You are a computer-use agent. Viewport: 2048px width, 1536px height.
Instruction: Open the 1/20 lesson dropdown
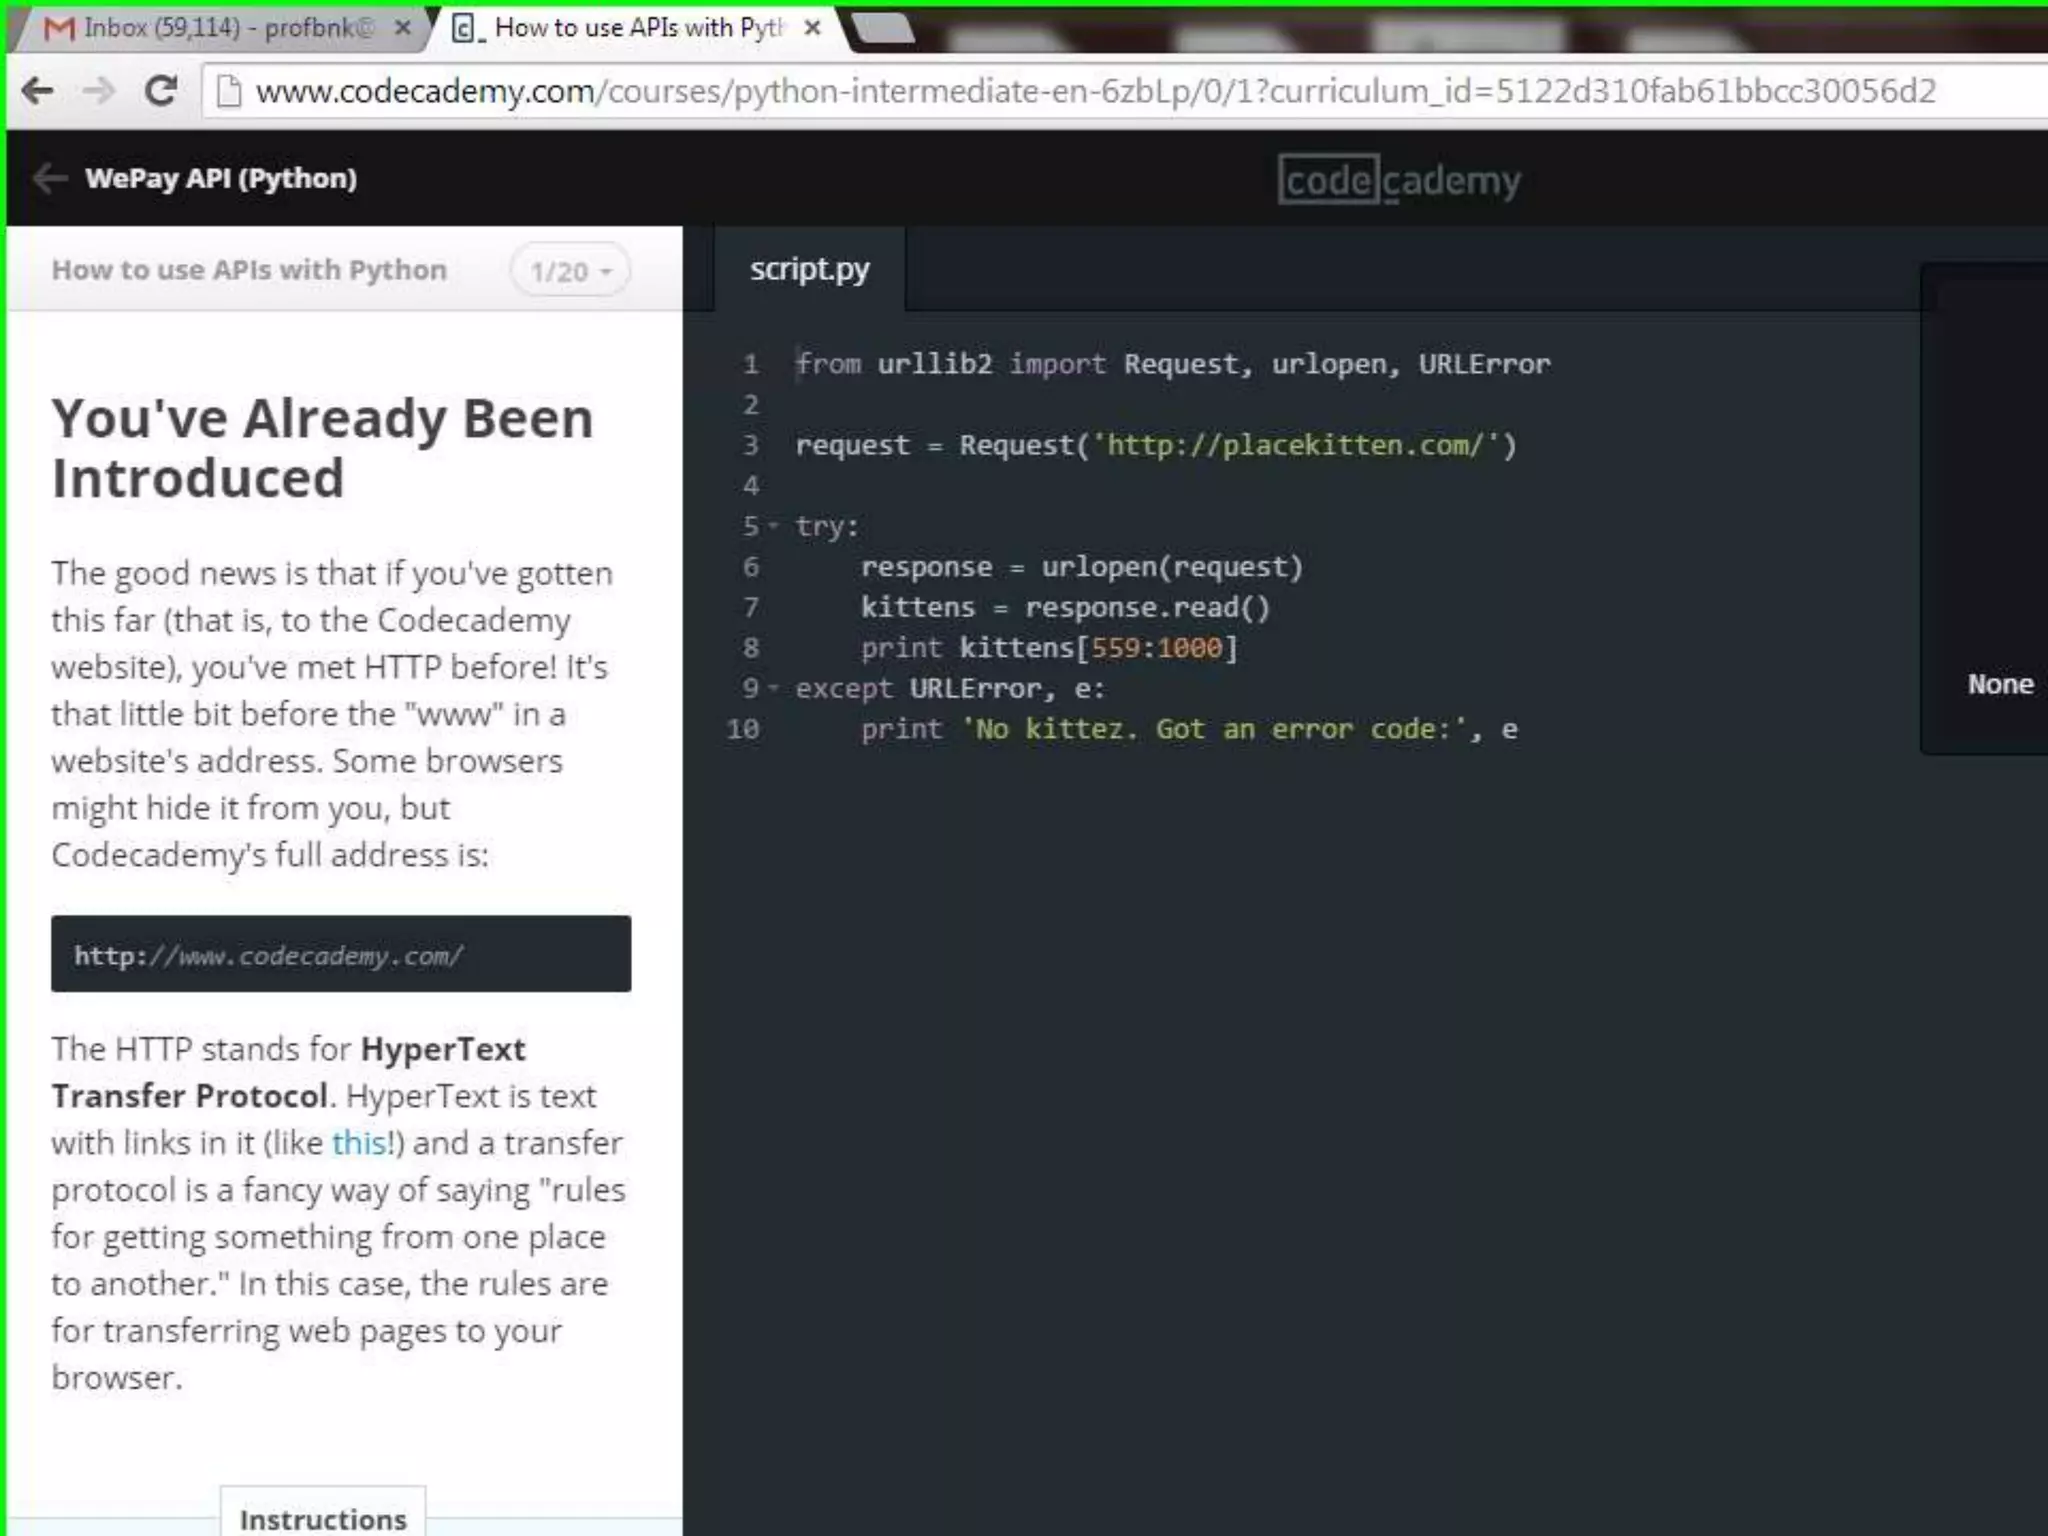coord(570,271)
